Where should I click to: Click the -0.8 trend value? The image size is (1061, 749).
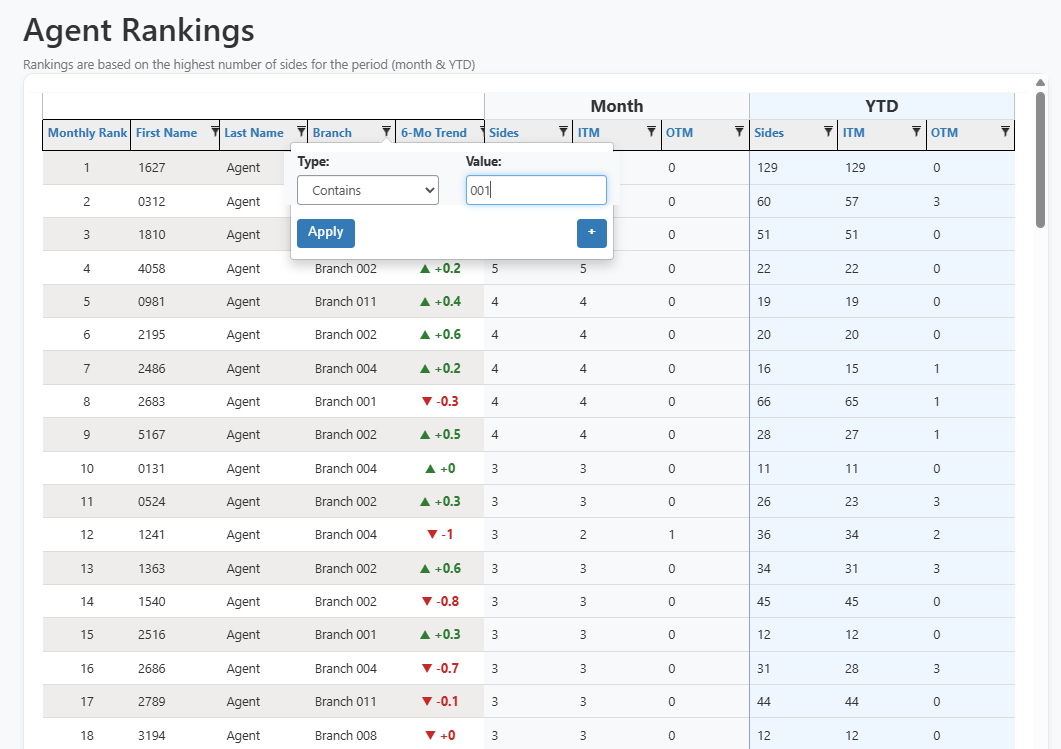441,602
